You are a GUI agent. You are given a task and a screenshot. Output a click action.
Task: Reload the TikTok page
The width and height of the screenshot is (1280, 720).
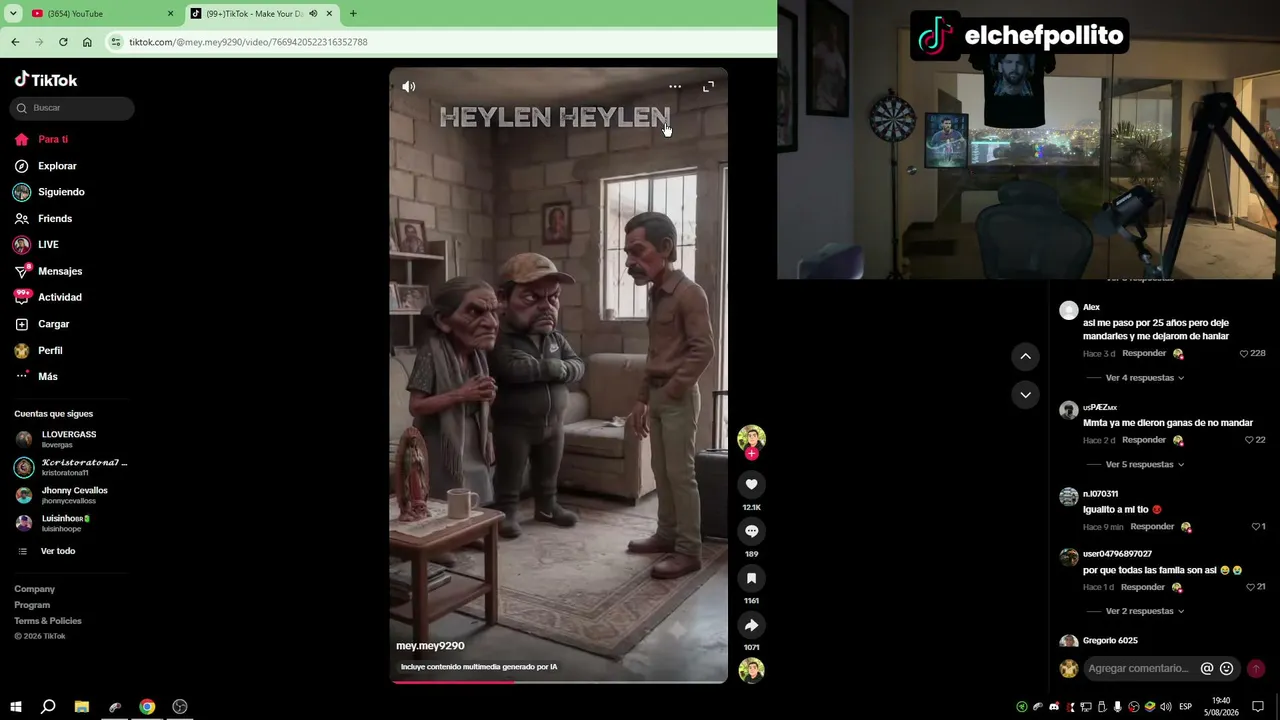[63, 42]
